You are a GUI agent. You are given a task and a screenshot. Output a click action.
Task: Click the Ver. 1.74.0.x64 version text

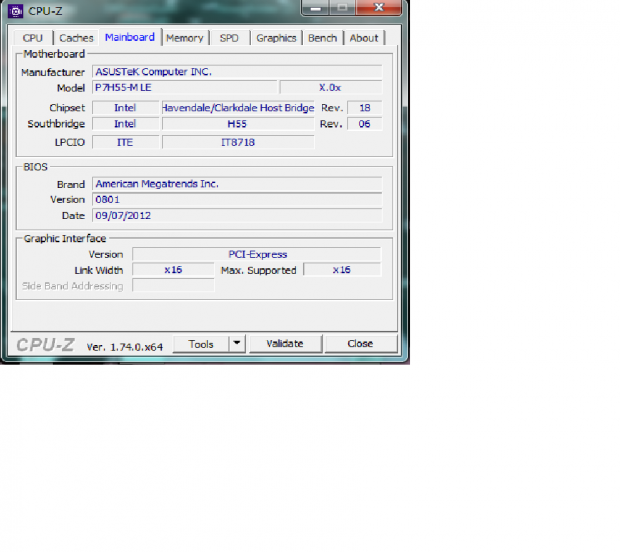coord(125,347)
